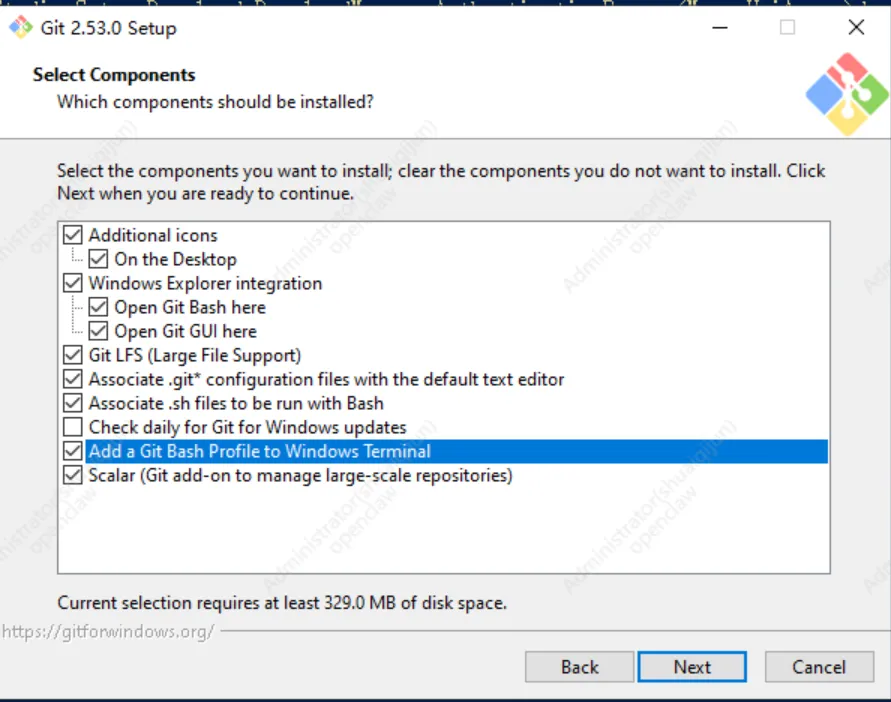Uncheck Git LFS (Large File Support)

[x=73, y=355]
